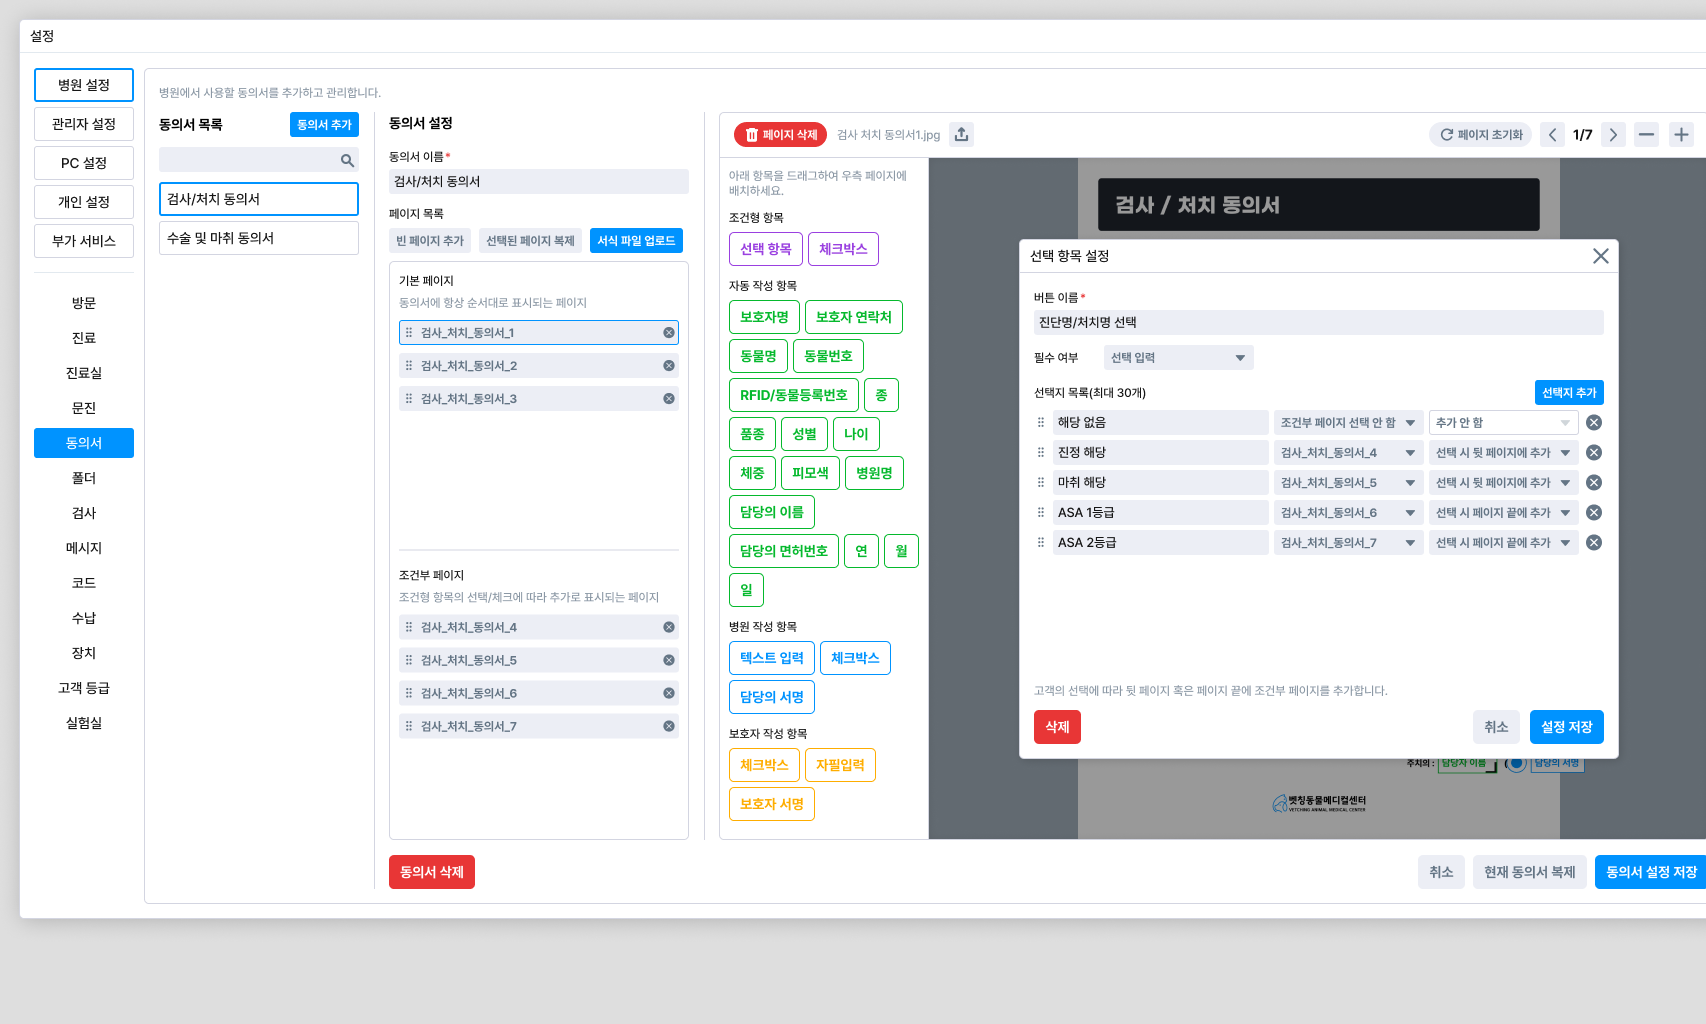Select the purple 선택 항목 item
This screenshot has height=1024, width=1706.
coord(766,249)
